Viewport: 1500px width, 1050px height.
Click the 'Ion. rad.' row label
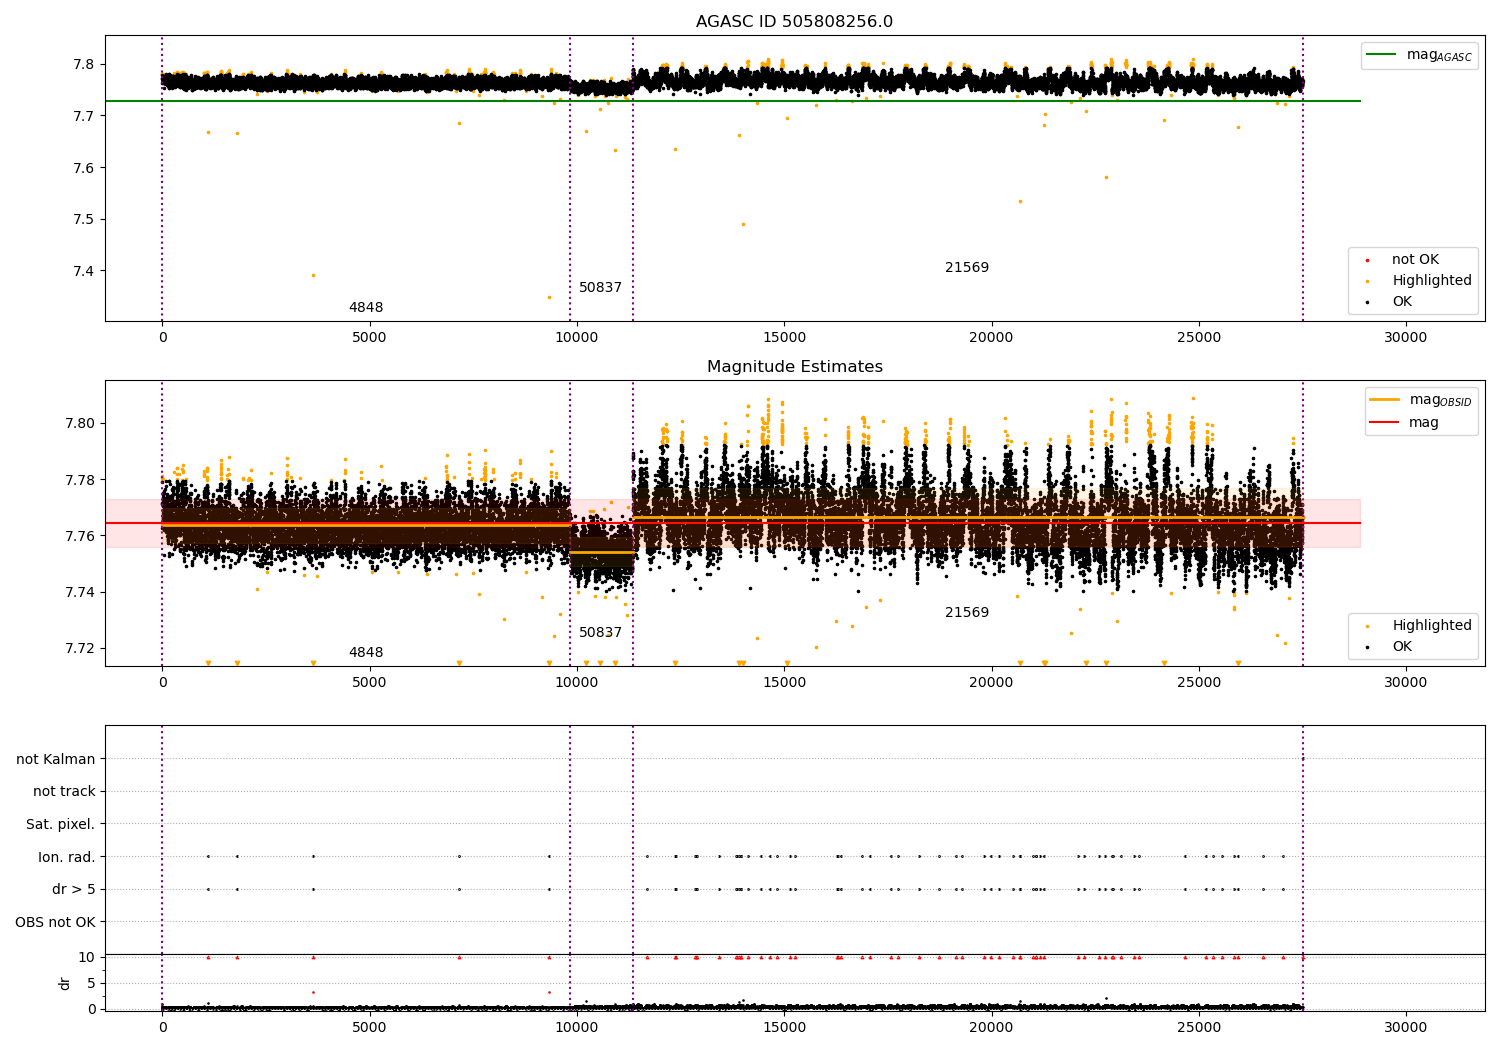(67, 857)
